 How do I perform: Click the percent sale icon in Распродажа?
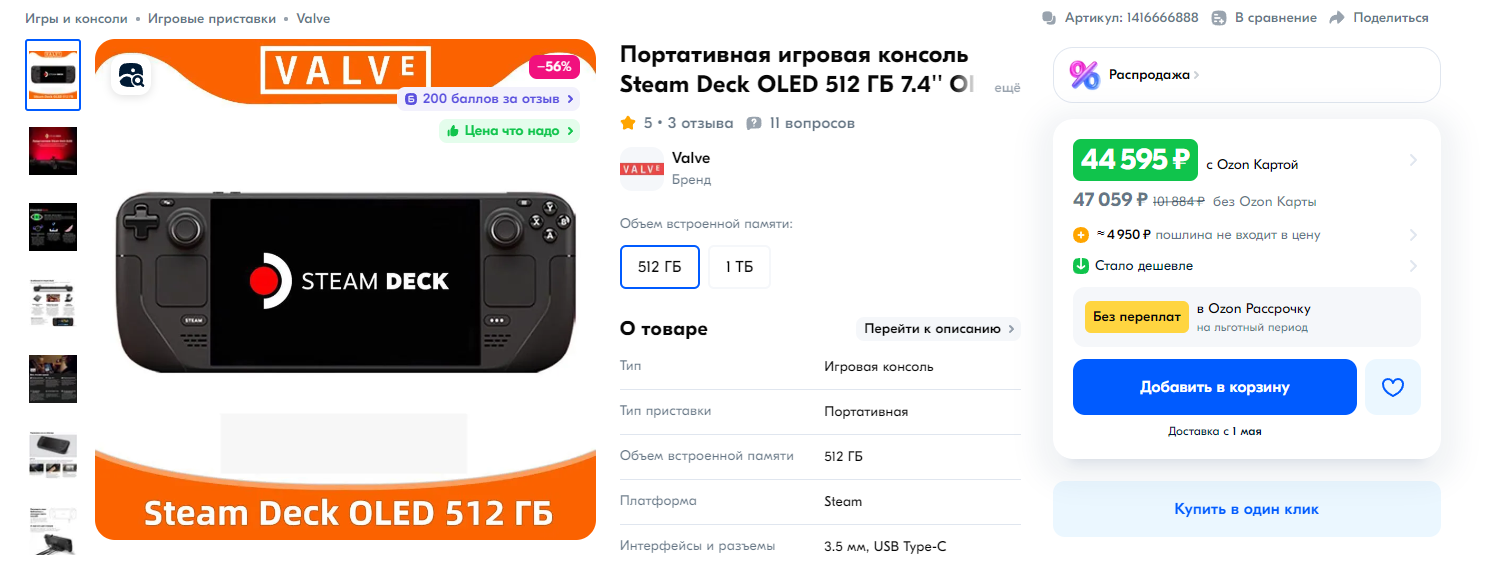pyautogui.click(x=1085, y=75)
